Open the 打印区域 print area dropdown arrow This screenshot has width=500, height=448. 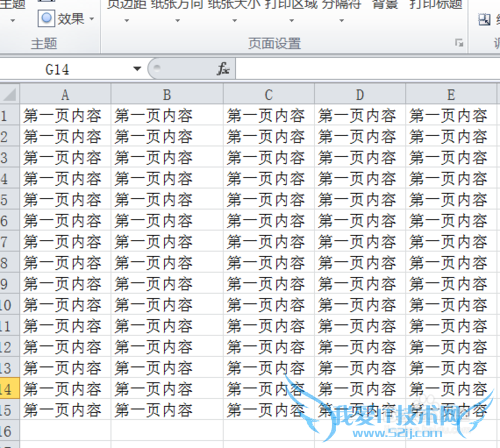point(292,20)
